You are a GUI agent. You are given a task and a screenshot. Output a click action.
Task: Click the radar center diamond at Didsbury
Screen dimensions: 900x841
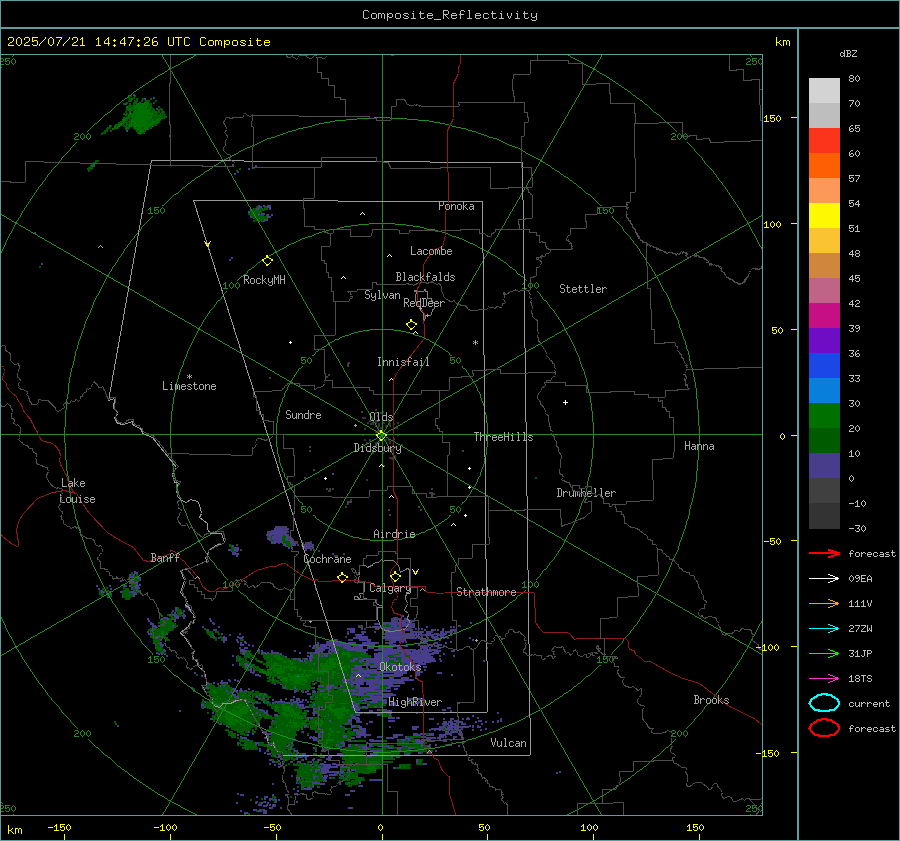[382, 436]
